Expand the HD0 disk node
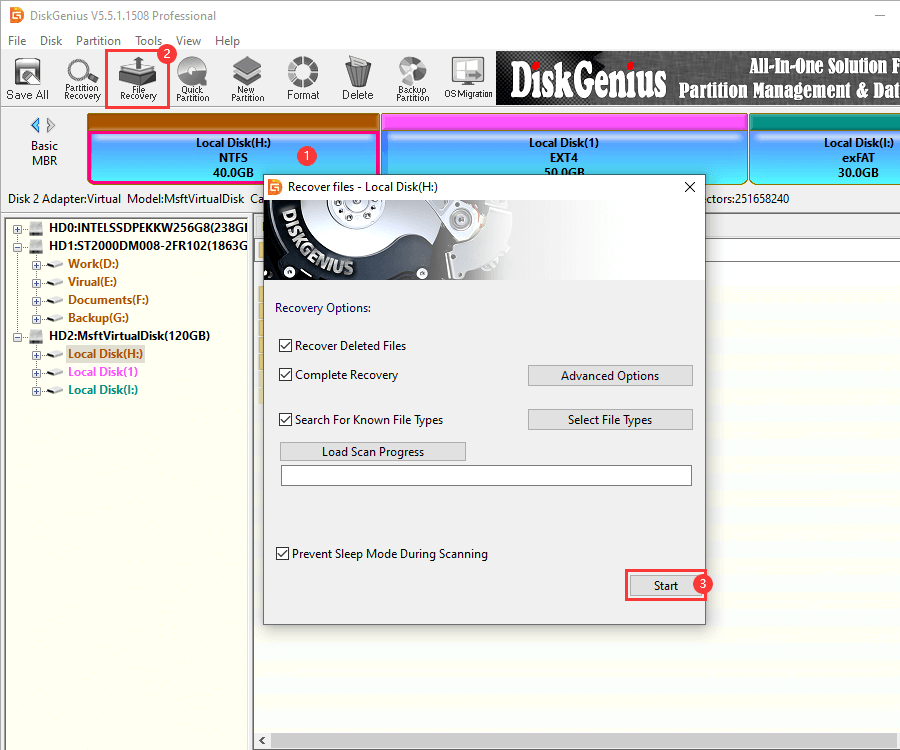The image size is (900, 750). coord(17,229)
